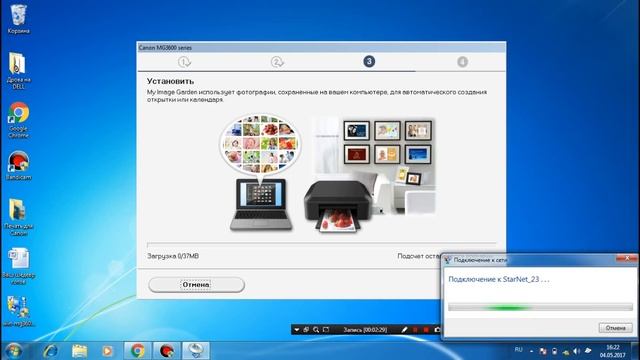Open the Google Chrome desktop shortcut

click(18, 120)
